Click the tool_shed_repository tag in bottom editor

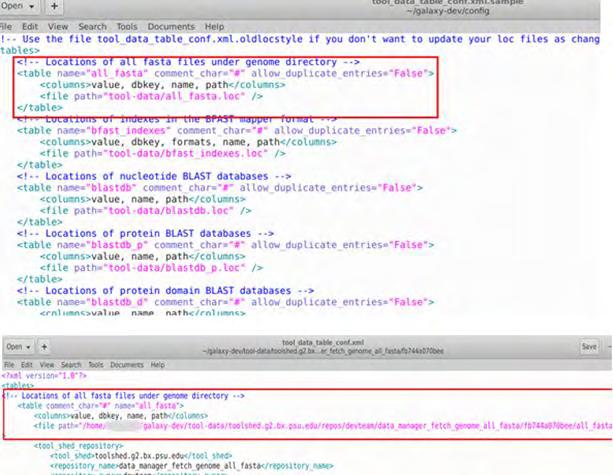[78, 446]
